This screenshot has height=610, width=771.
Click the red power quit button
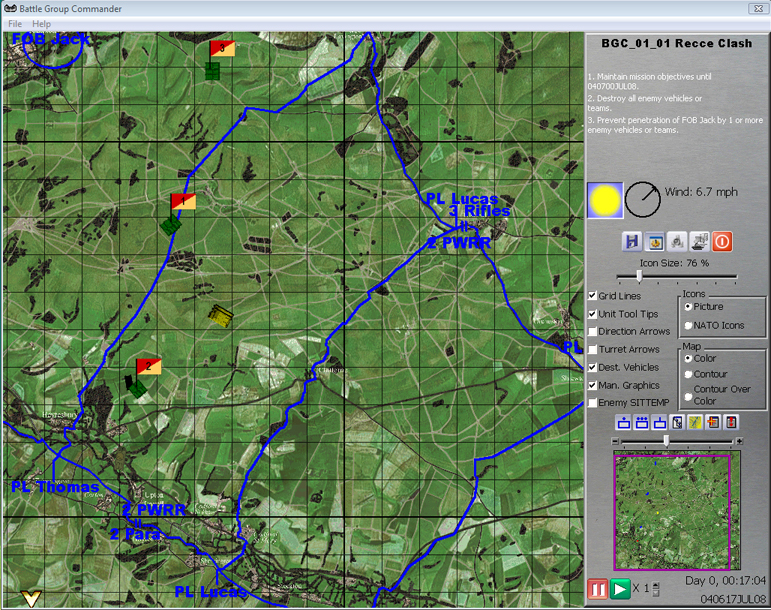click(x=722, y=241)
